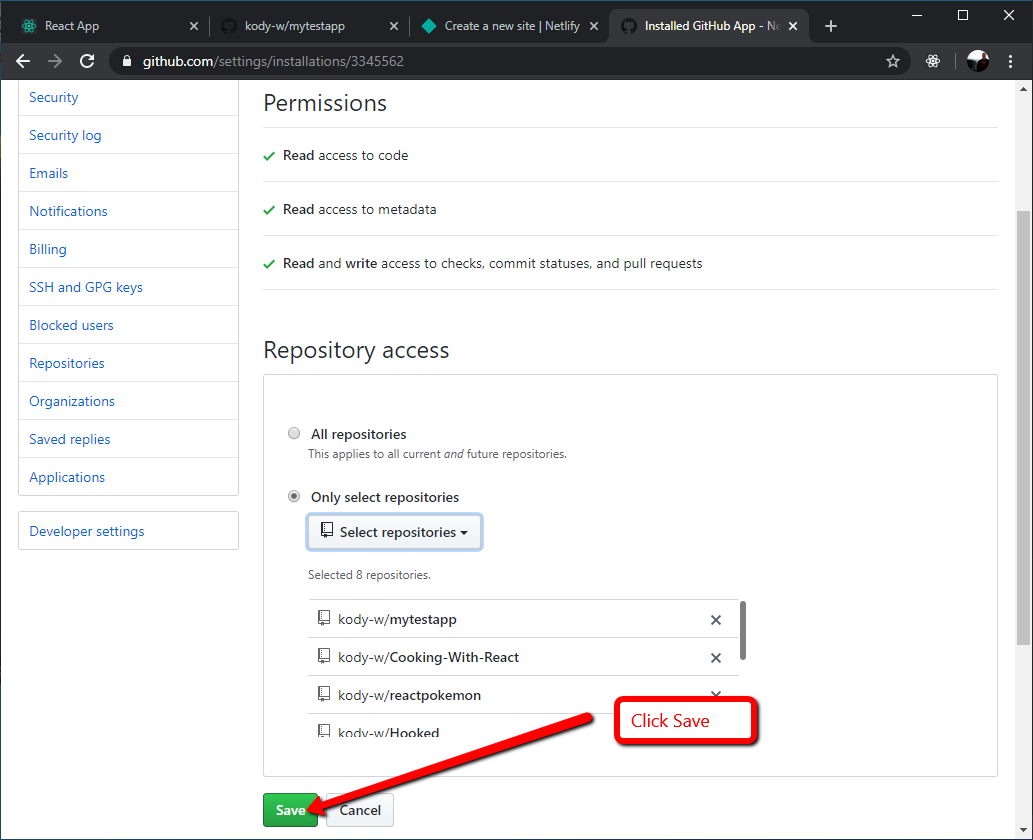Click the padlock icon in the address bar
The image size is (1033, 840).
pyautogui.click(x=126, y=61)
